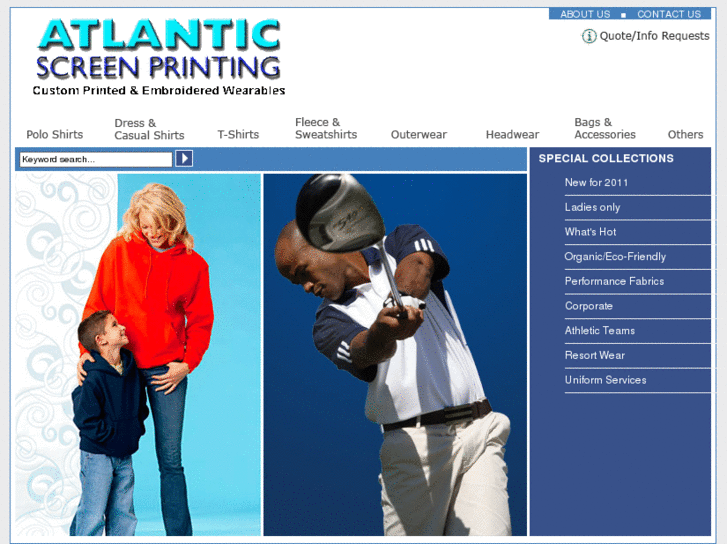This screenshot has height=545, width=727.
Task: Browse Organic/Eco-Friendly collection
Action: [615, 256]
